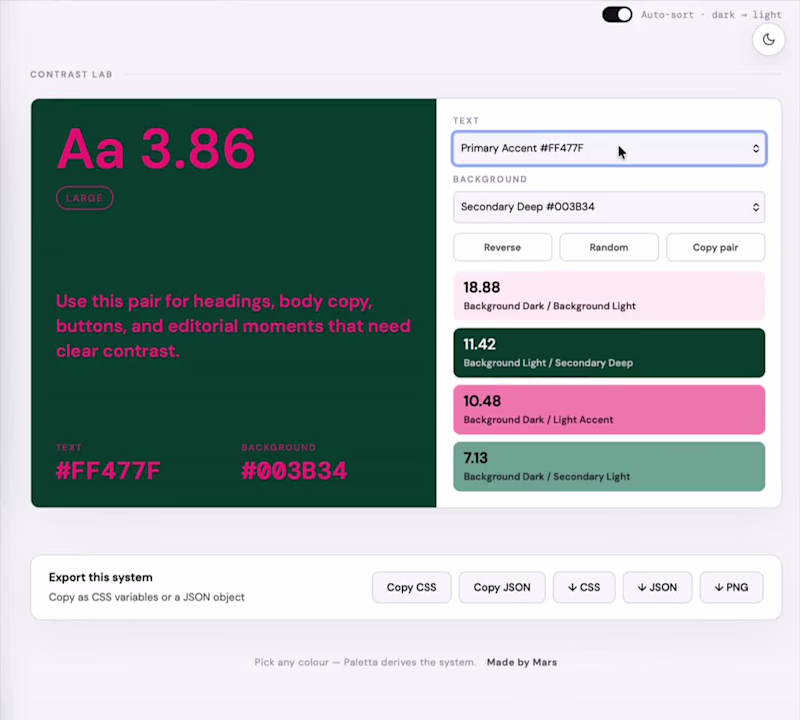Open the Made by Mars link
Viewport: 800px width, 720px height.
tap(521, 662)
